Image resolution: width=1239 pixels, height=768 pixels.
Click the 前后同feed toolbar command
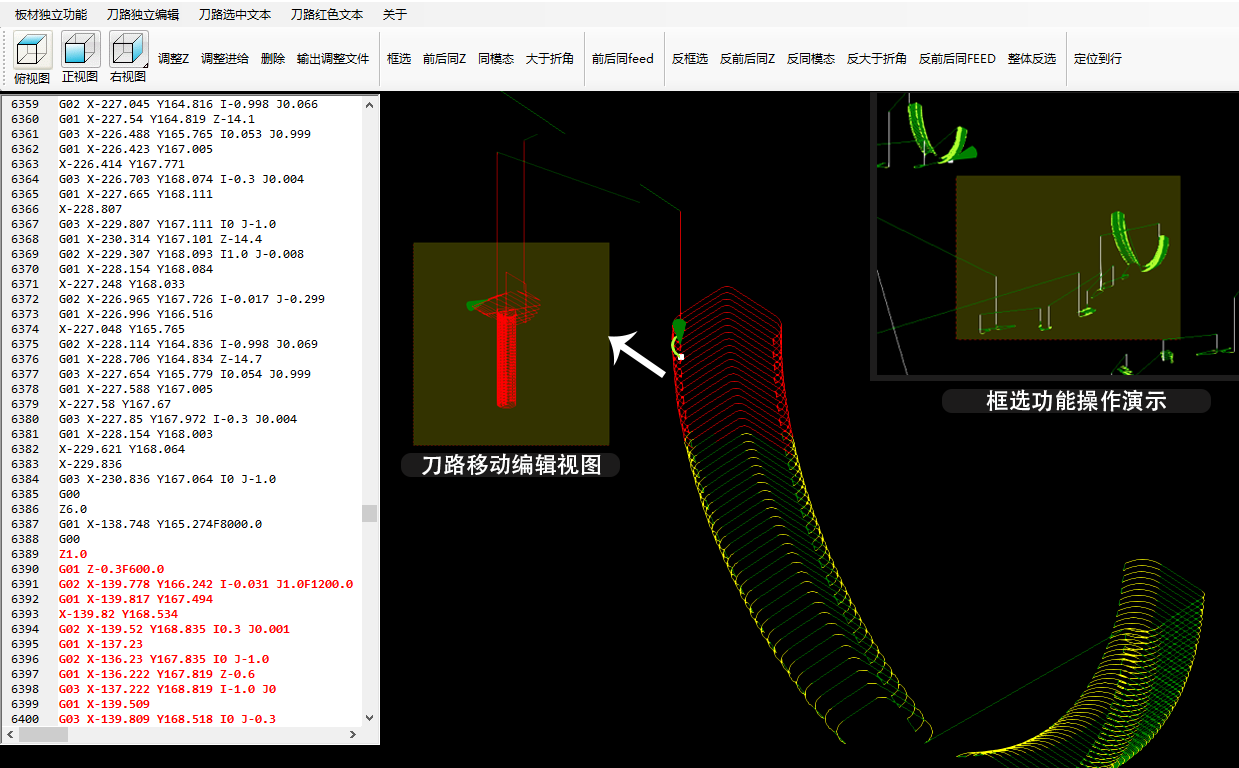pos(623,58)
